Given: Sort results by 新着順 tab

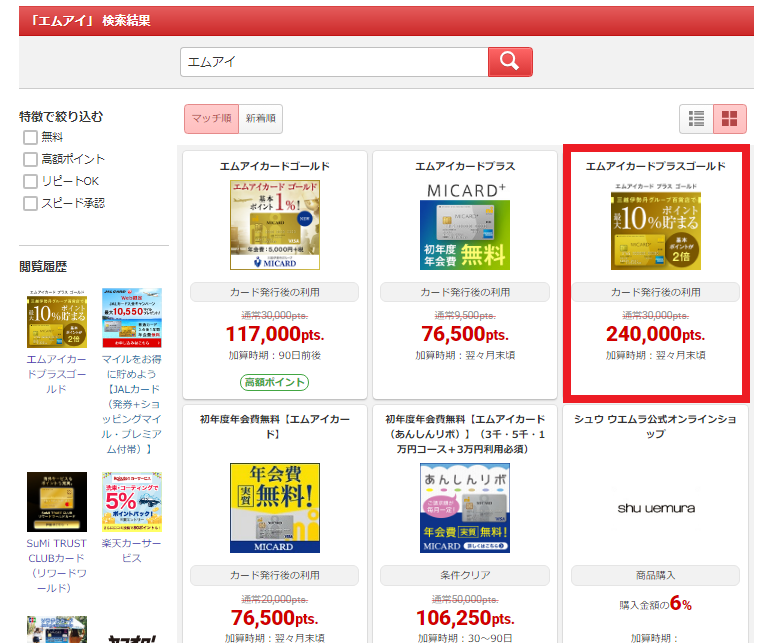Looking at the screenshot, I should 261,119.
